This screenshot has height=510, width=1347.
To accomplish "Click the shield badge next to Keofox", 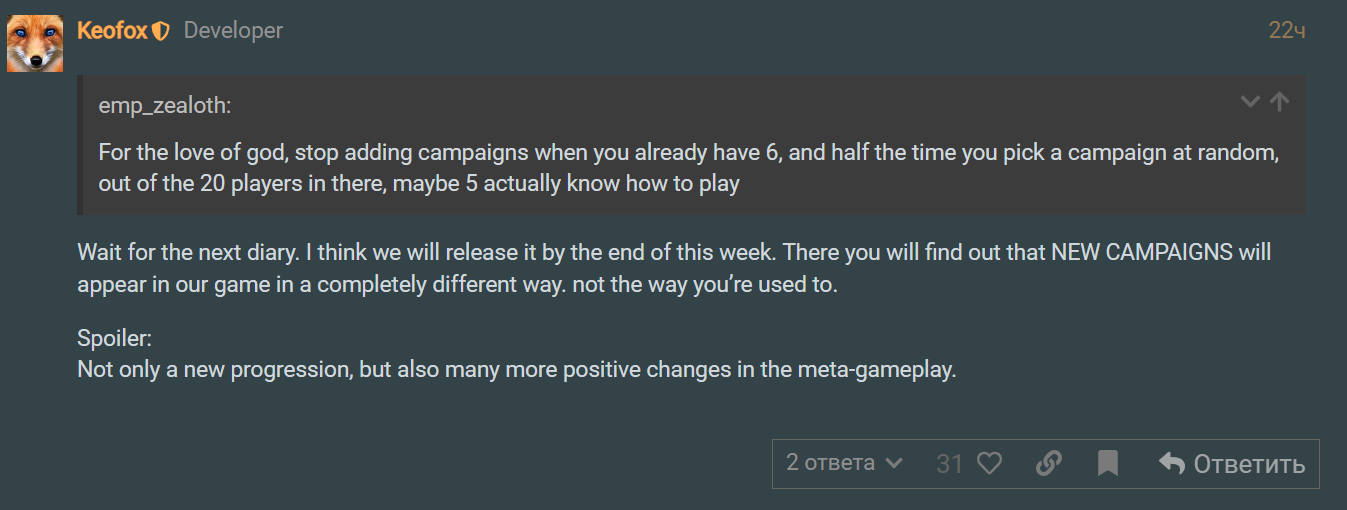I will point(161,32).
